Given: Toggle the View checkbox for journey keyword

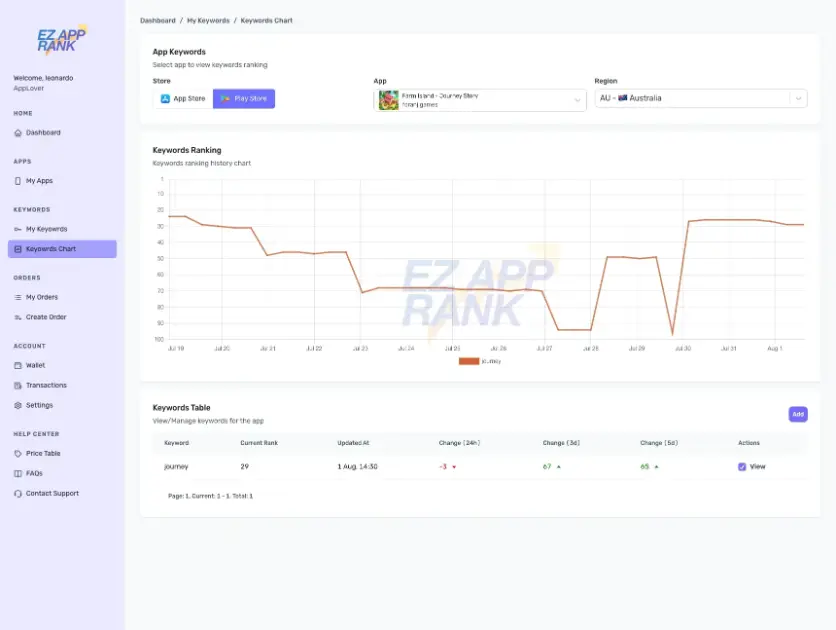Looking at the screenshot, I should coord(742,467).
